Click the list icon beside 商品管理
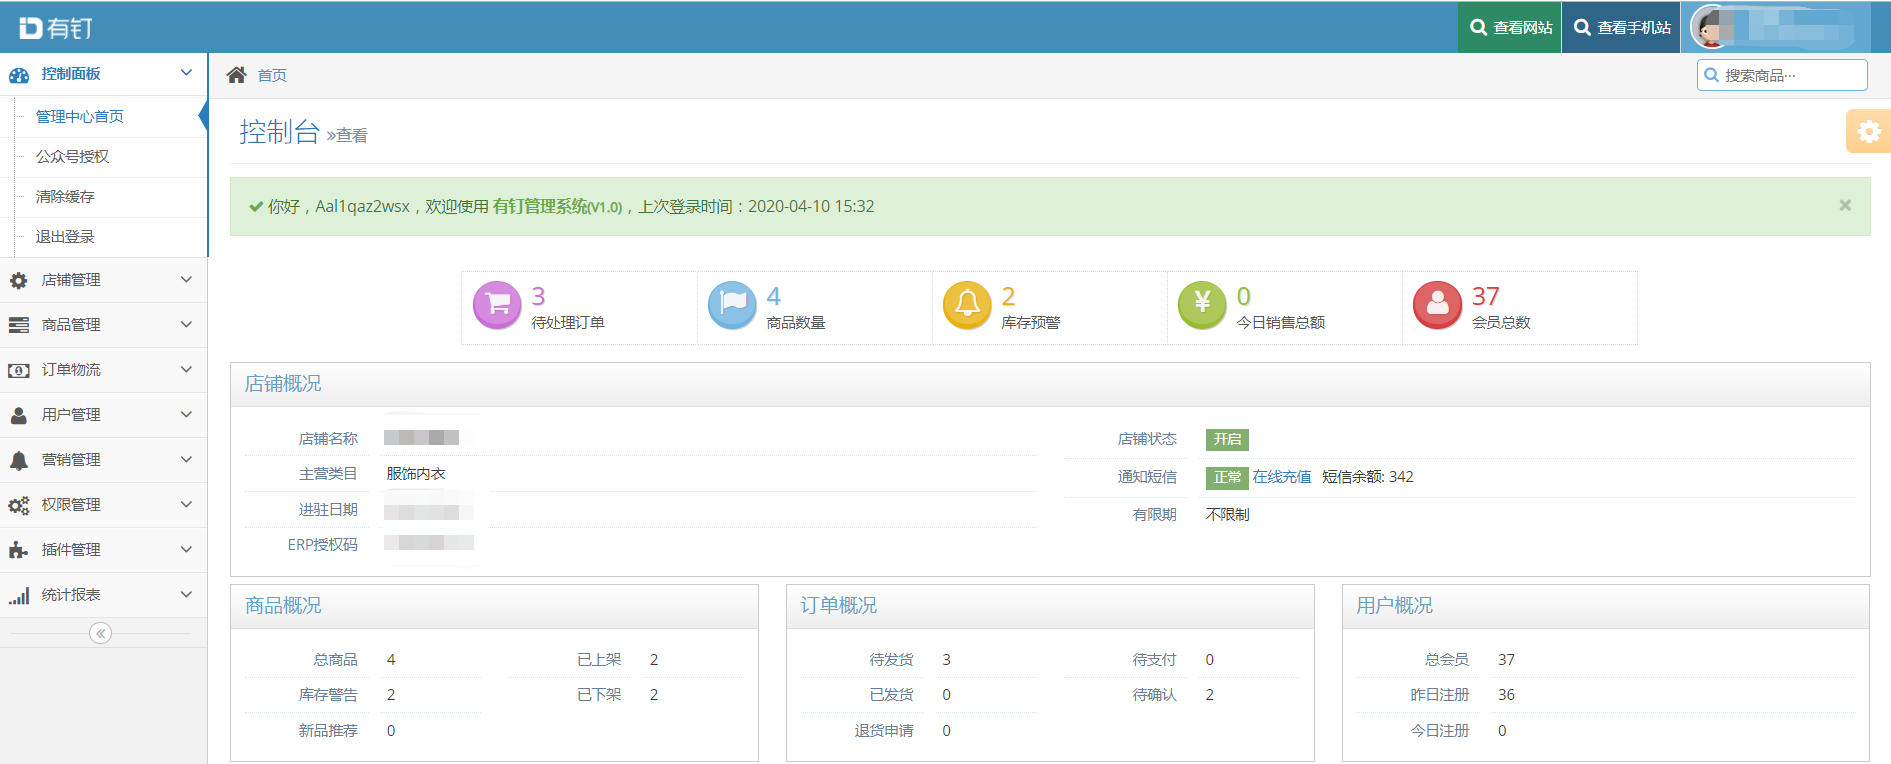This screenshot has width=1891, height=764. tap(19, 325)
